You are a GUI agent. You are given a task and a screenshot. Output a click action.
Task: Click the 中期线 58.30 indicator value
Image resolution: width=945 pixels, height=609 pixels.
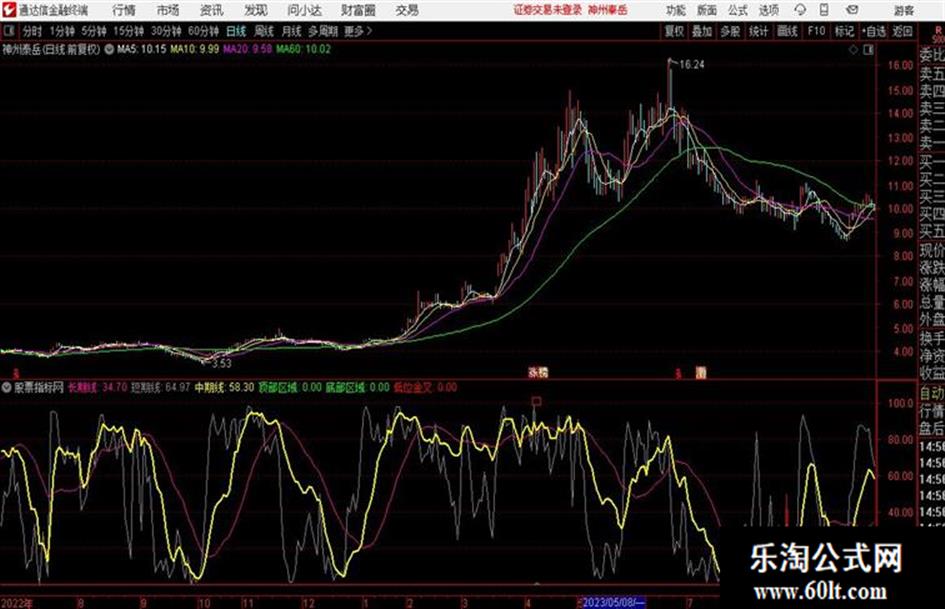tap(225, 388)
